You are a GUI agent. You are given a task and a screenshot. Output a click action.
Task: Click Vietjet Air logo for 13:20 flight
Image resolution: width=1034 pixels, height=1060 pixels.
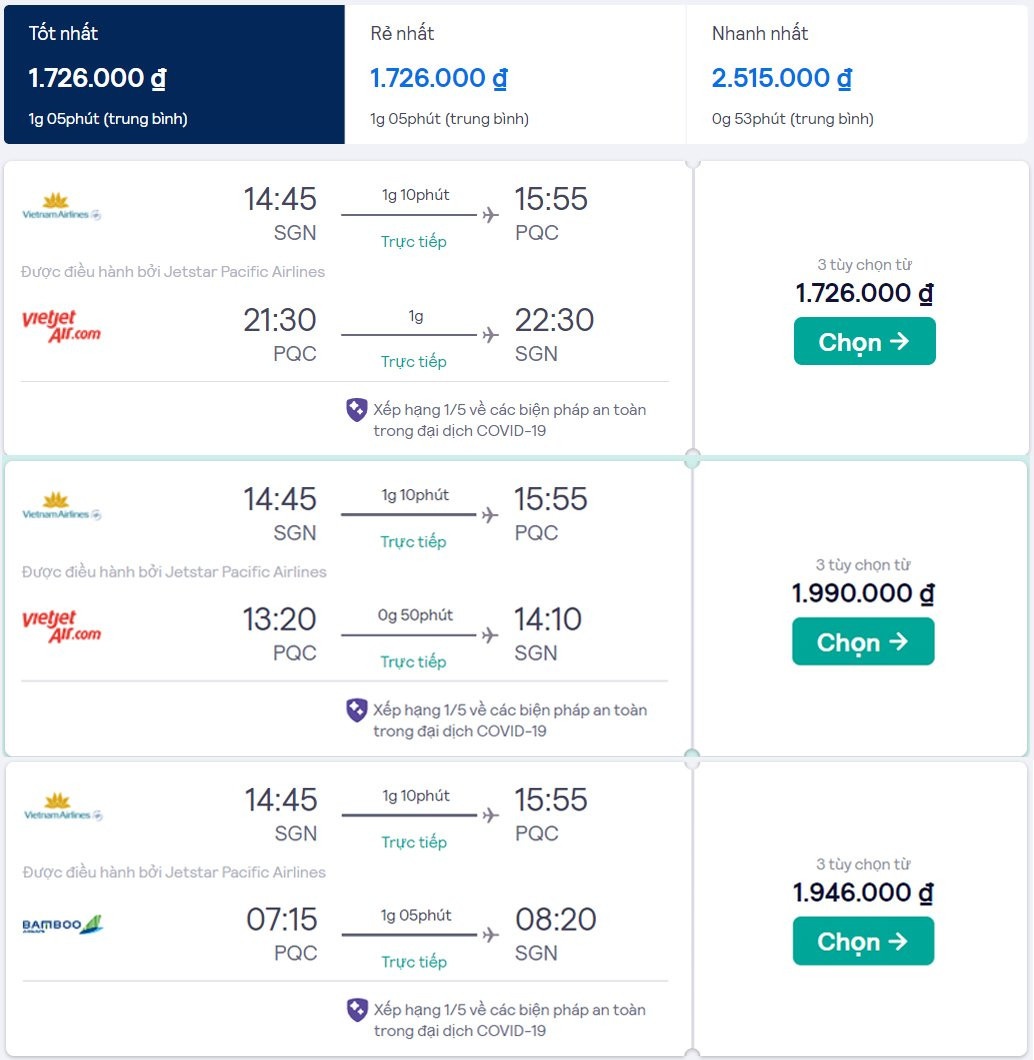pos(61,626)
